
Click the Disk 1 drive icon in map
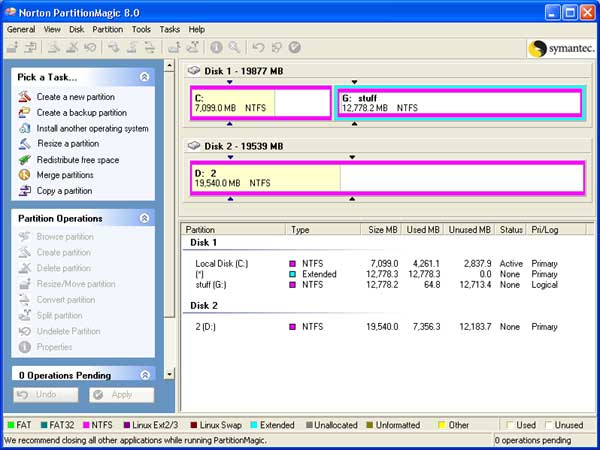(194, 70)
